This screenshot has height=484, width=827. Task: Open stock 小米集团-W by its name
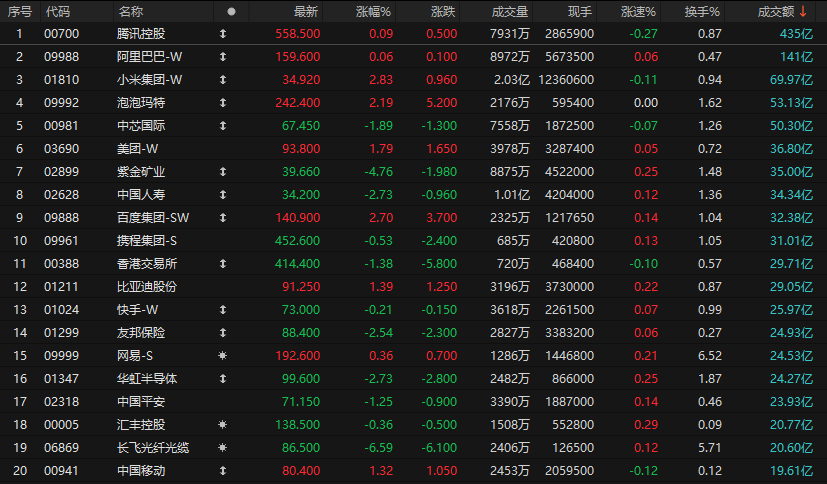click(x=149, y=80)
